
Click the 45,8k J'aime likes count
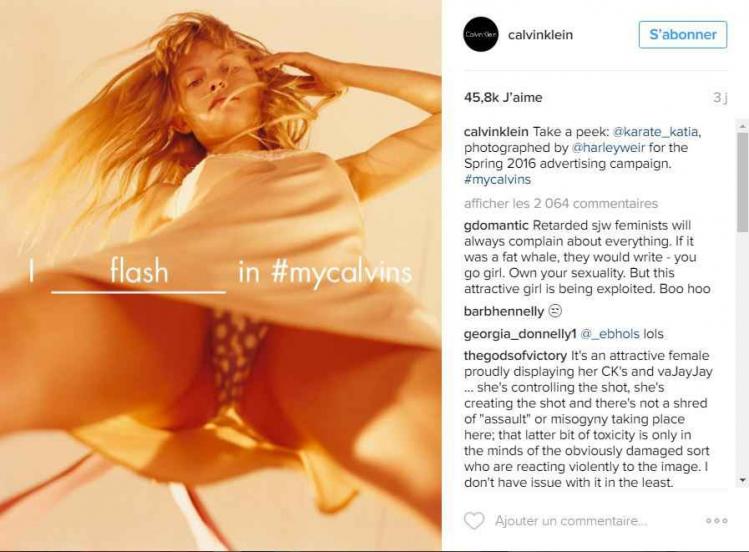[503, 97]
